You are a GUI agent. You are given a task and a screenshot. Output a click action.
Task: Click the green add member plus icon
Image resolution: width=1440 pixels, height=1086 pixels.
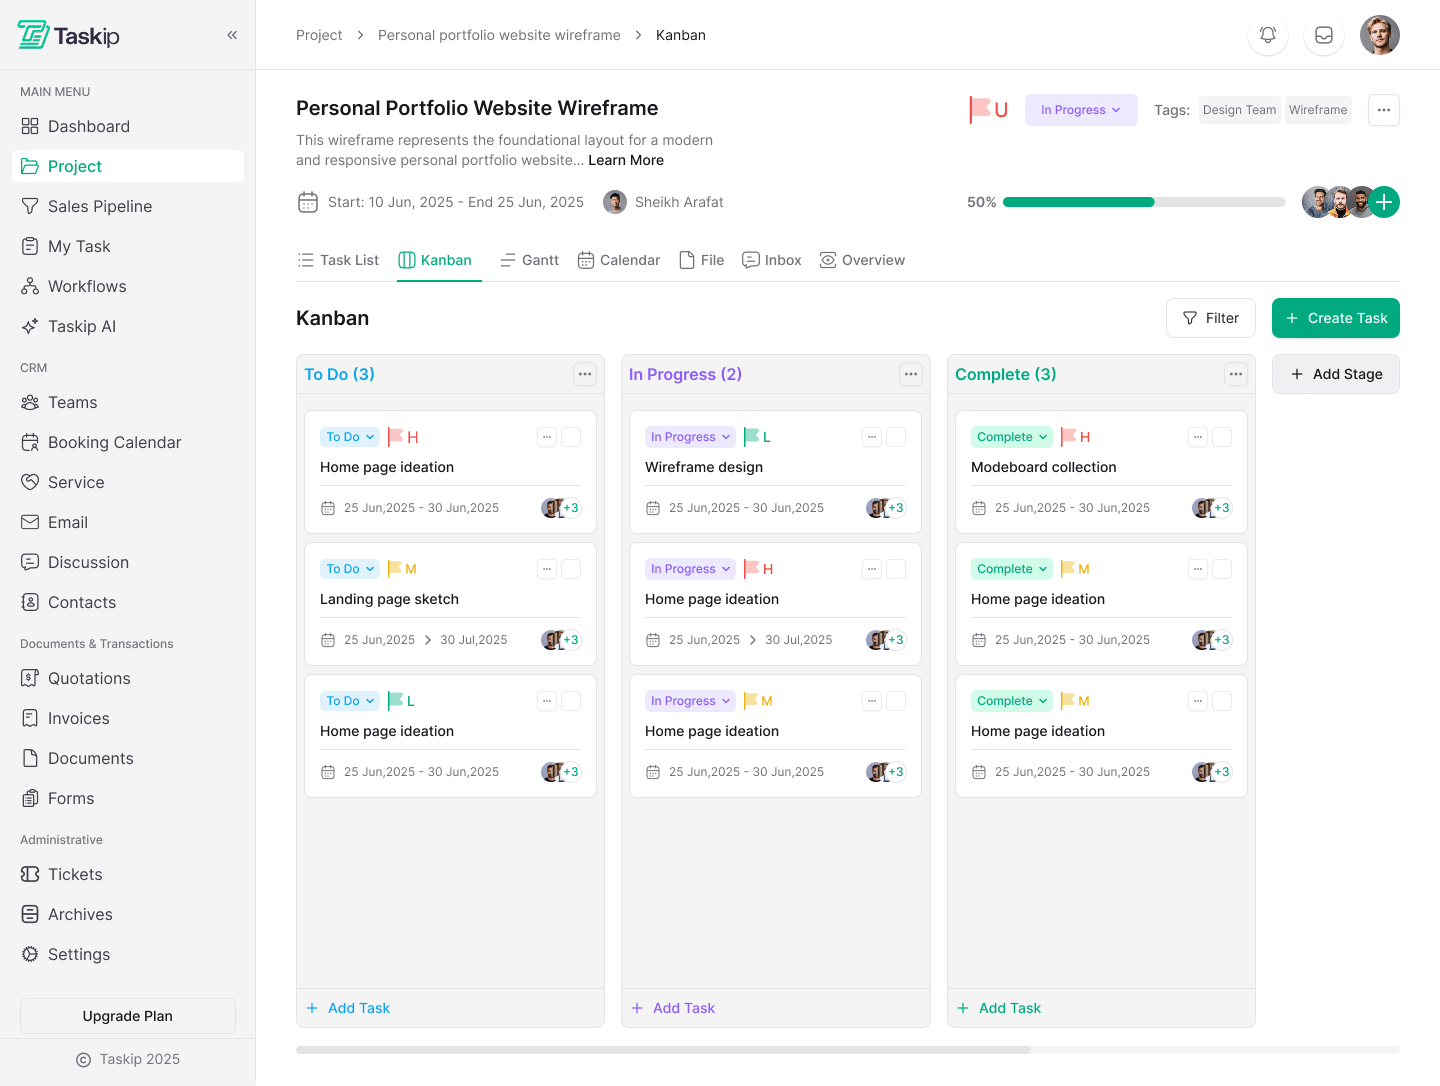1384,202
